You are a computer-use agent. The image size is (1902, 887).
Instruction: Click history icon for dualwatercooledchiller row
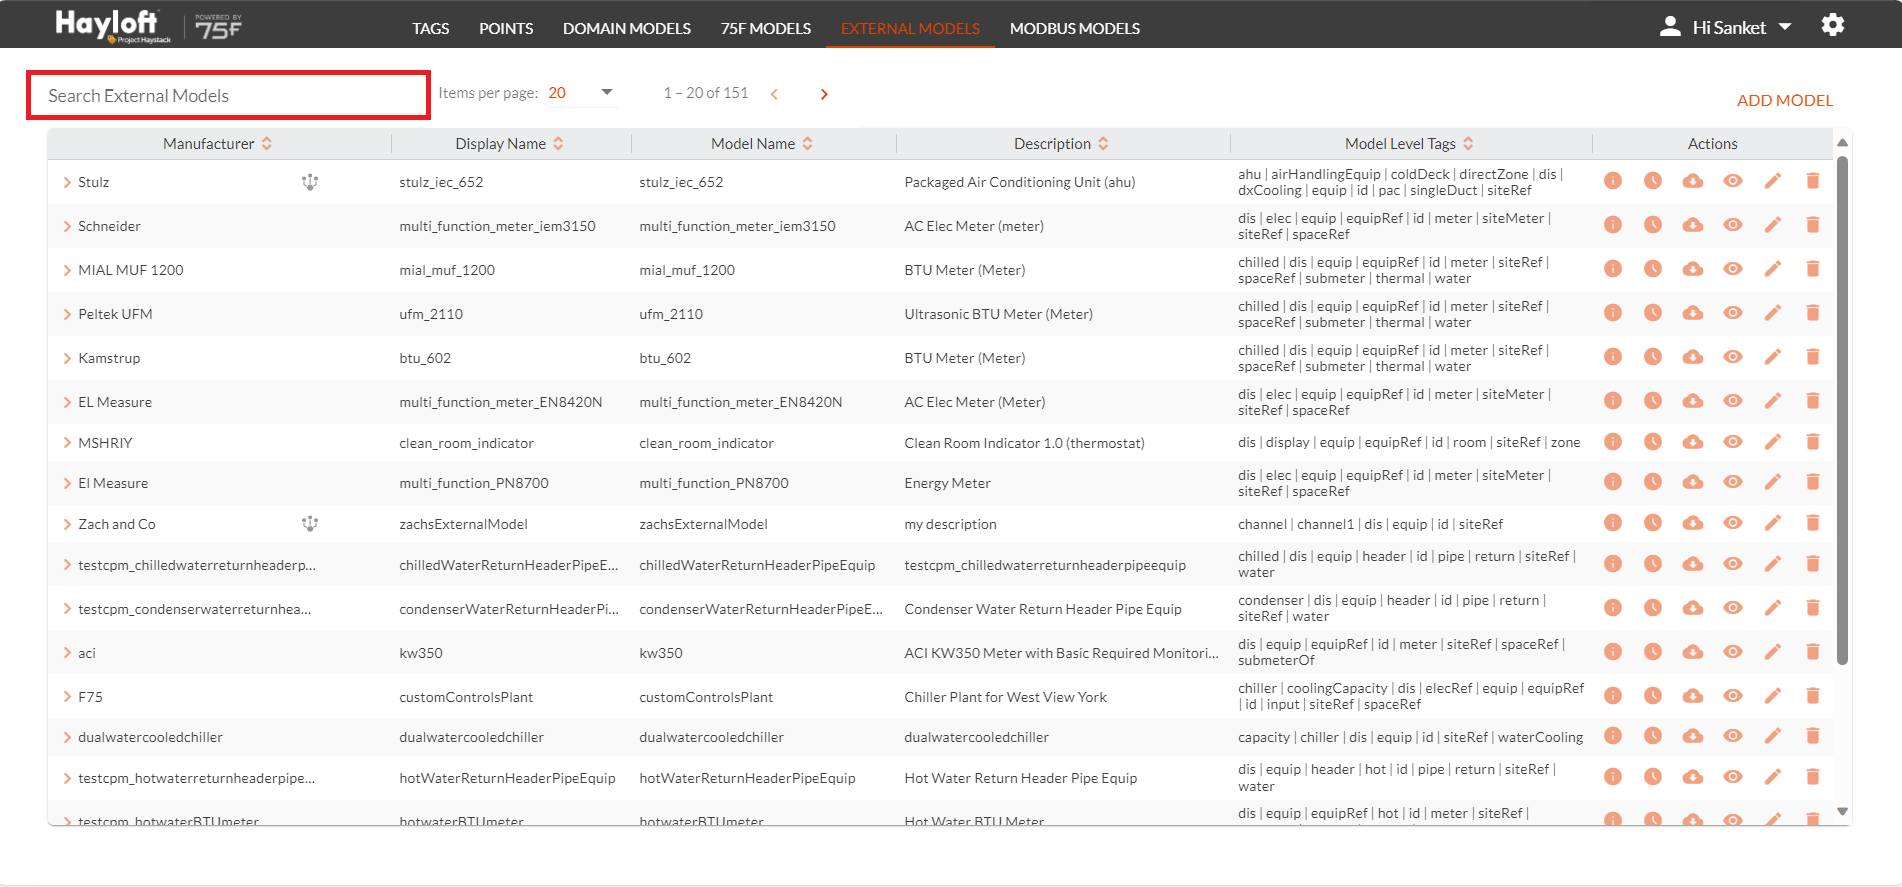tap(1652, 736)
